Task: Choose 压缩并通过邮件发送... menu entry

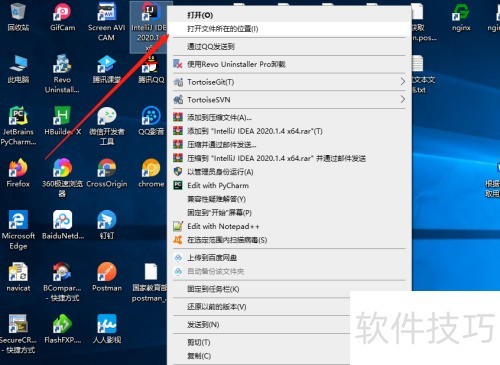Action: [289, 144]
